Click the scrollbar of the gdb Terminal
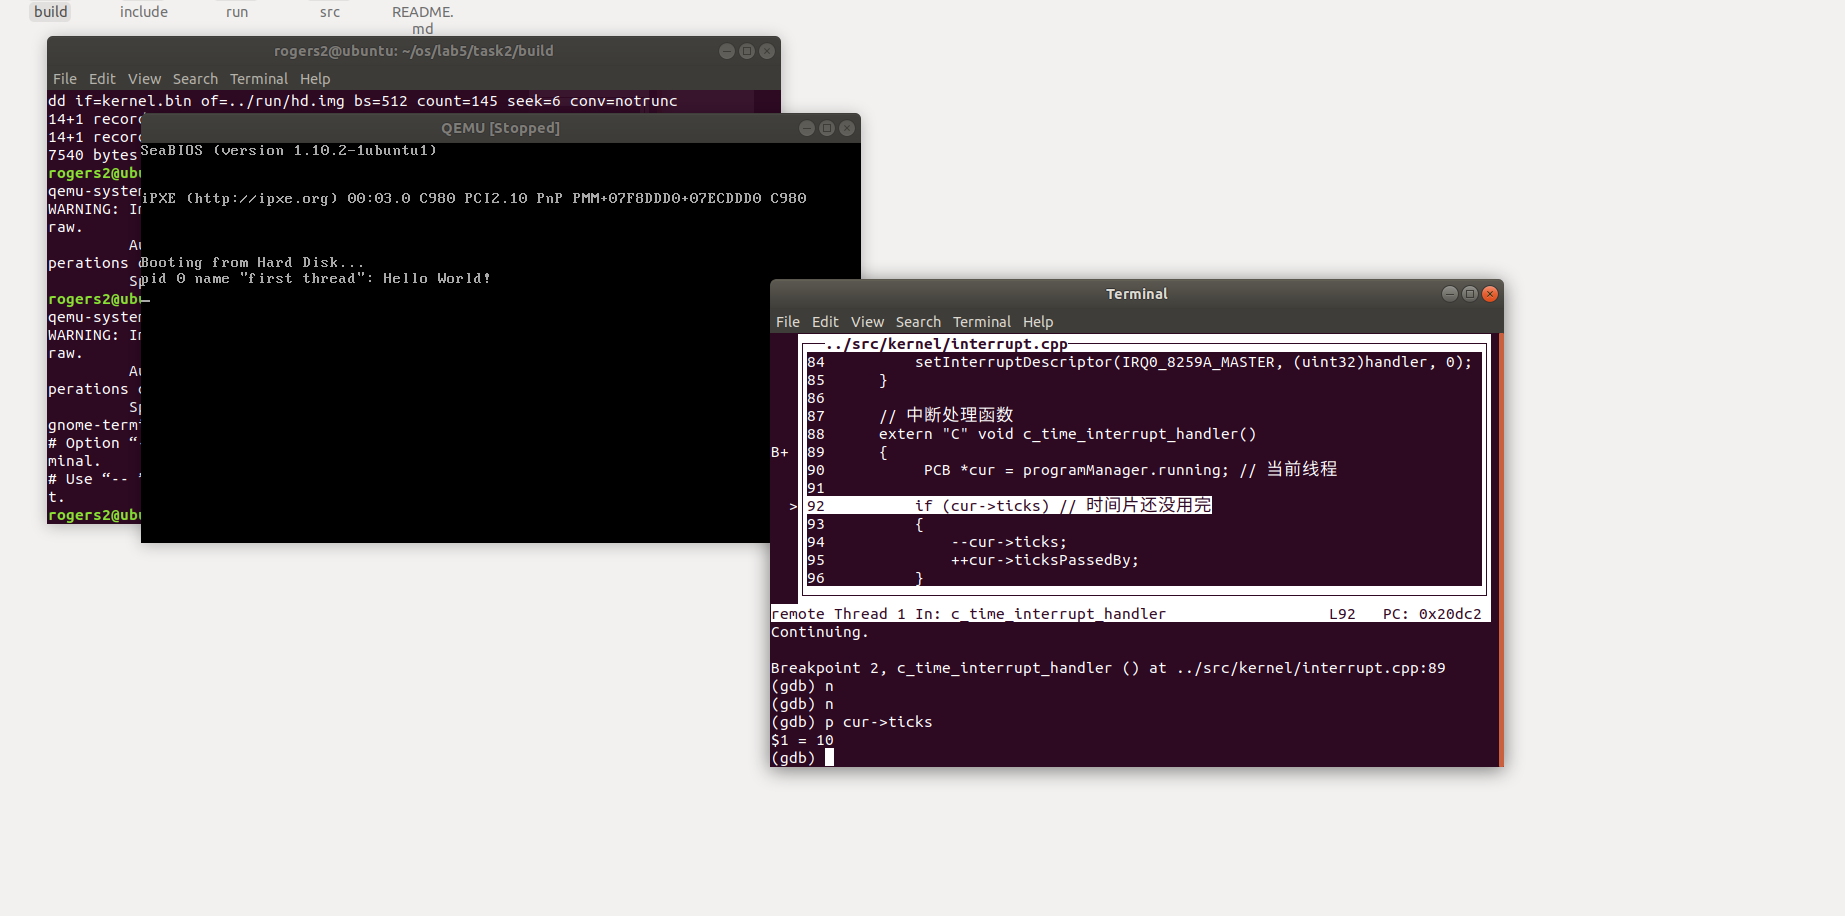Viewport: 1845px width, 916px height. point(1500,550)
